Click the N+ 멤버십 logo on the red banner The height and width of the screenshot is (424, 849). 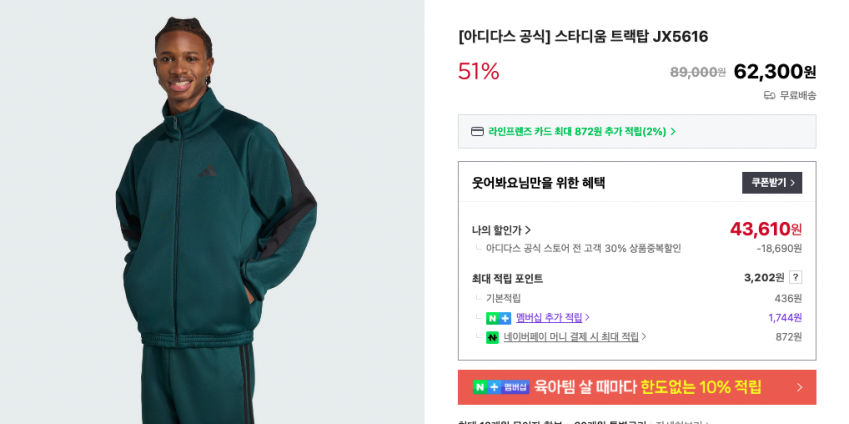[501, 387]
